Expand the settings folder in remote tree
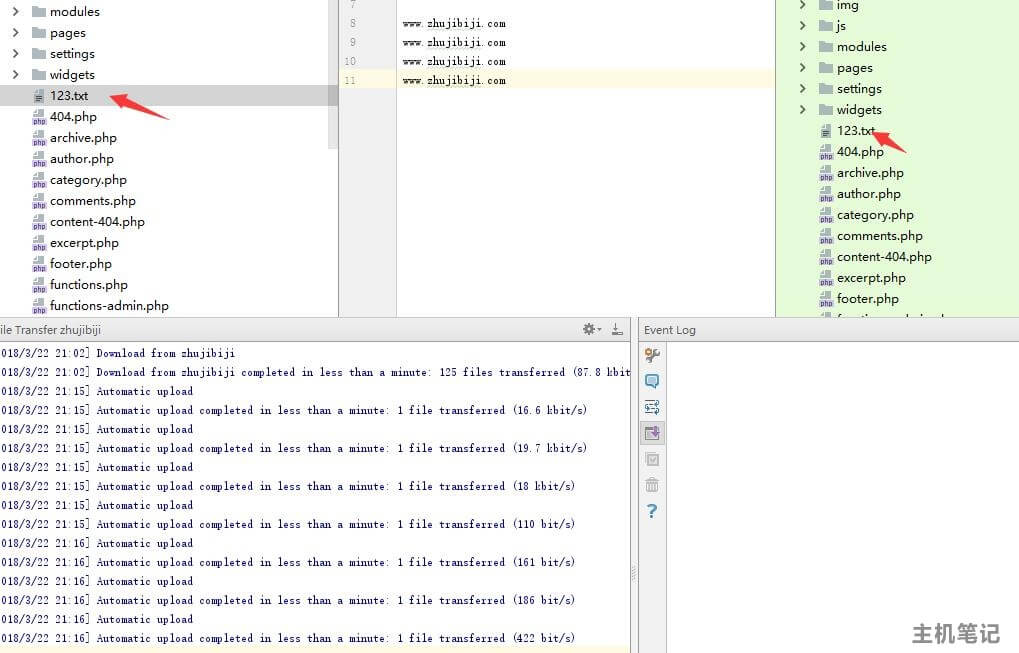The image size is (1019, 653). click(803, 89)
